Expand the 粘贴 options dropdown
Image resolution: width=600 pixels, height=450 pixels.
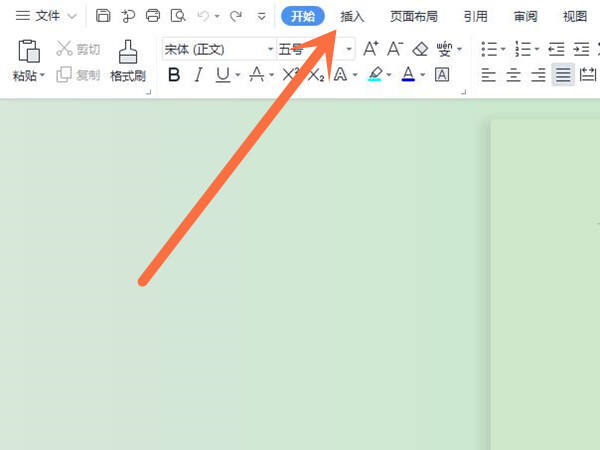pyautogui.click(x=42, y=75)
